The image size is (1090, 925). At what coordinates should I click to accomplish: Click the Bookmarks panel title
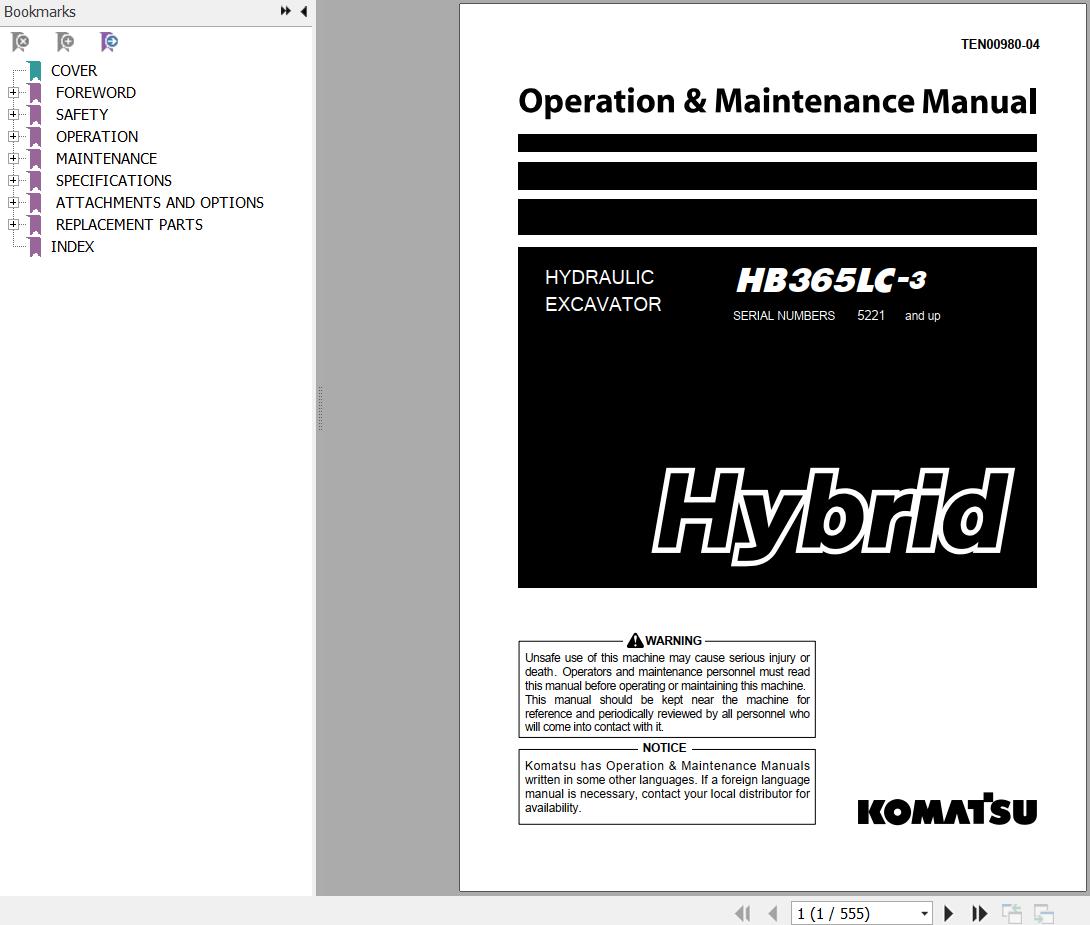tap(40, 12)
